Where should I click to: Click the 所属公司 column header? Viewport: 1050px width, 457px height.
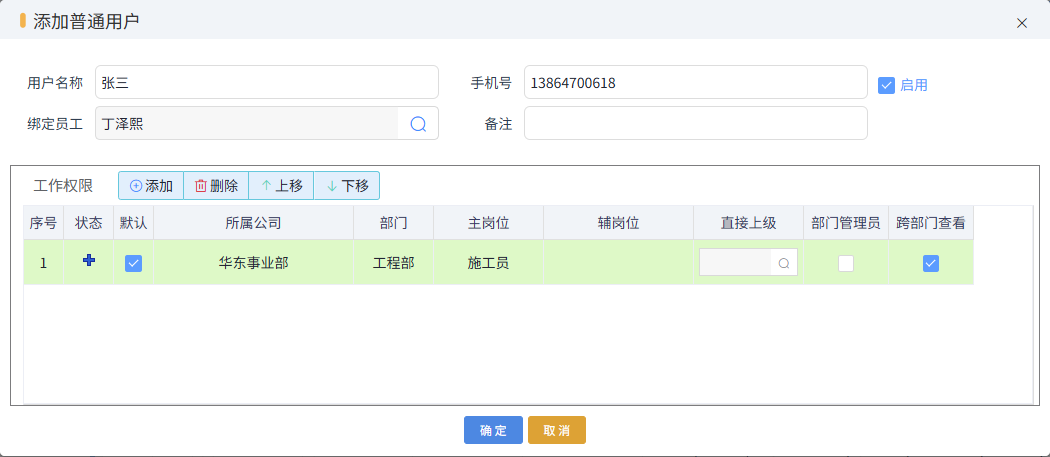coord(253,223)
